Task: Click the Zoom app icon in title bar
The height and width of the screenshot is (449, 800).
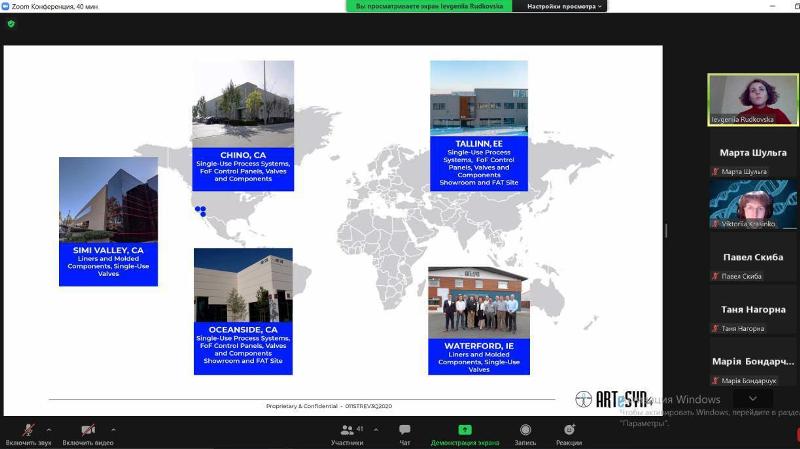Action: (5, 6)
